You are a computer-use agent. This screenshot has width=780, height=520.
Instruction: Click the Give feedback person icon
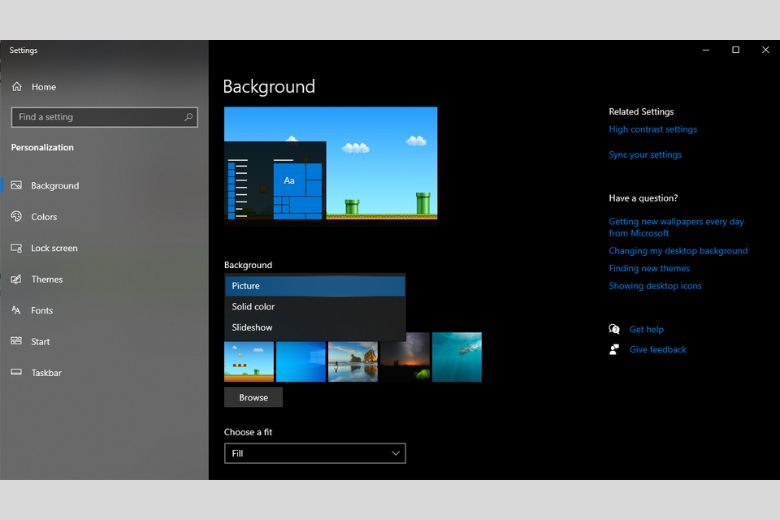614,349
